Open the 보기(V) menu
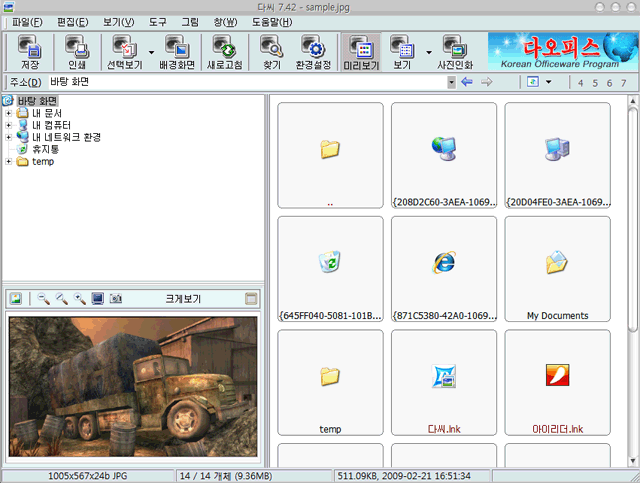640x483 pixels. coord(118,22)
